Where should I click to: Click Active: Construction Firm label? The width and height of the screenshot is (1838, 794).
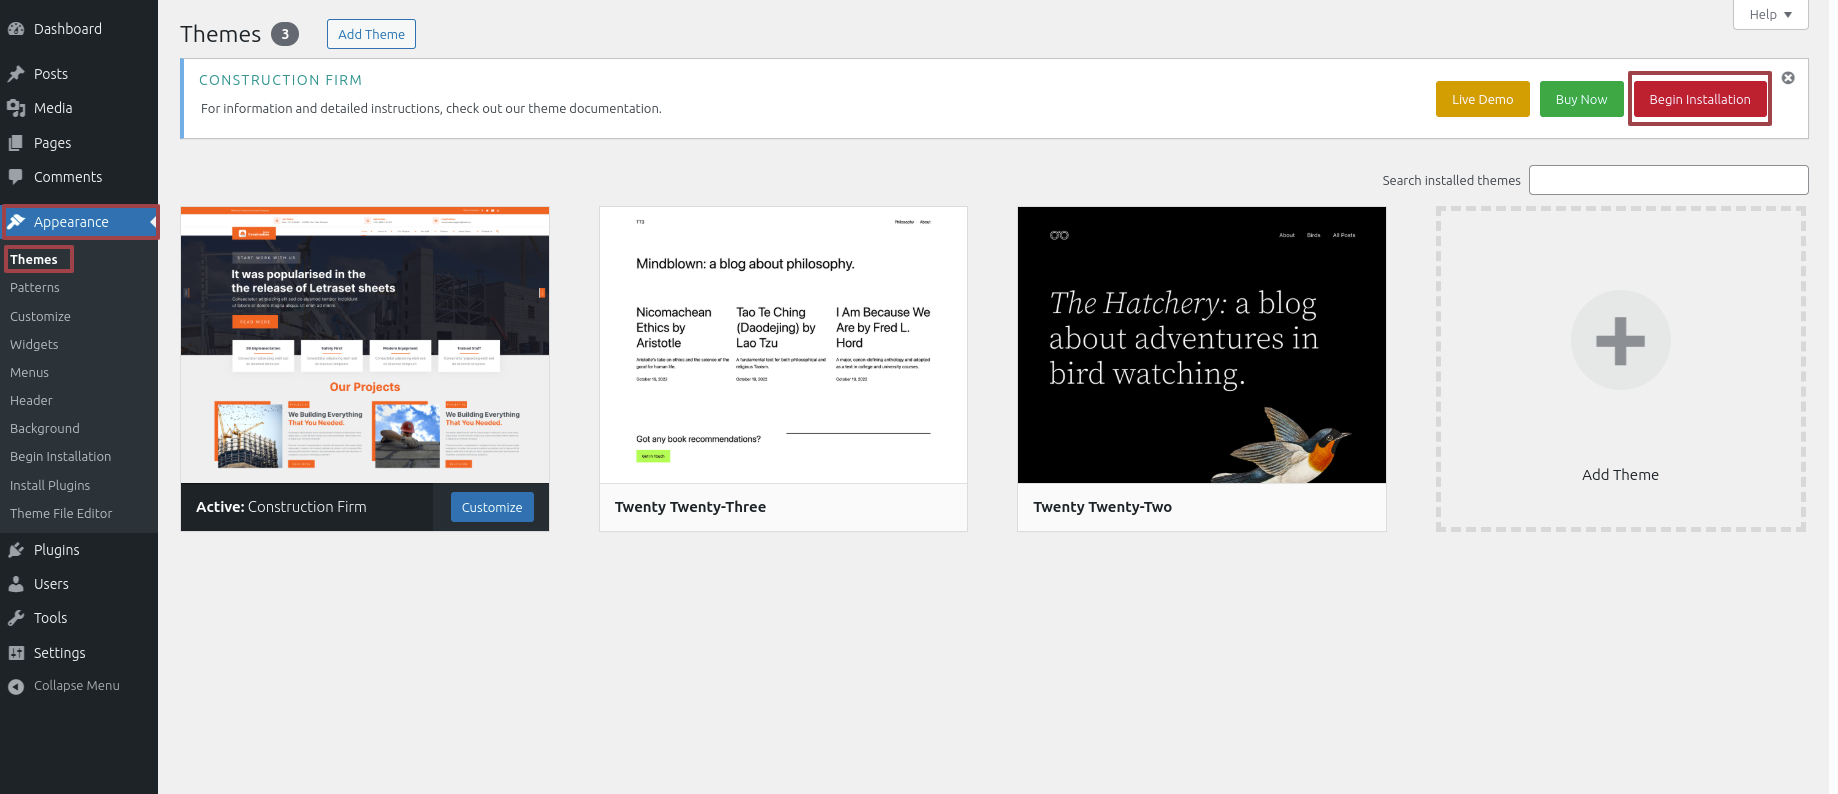(281, 507)
